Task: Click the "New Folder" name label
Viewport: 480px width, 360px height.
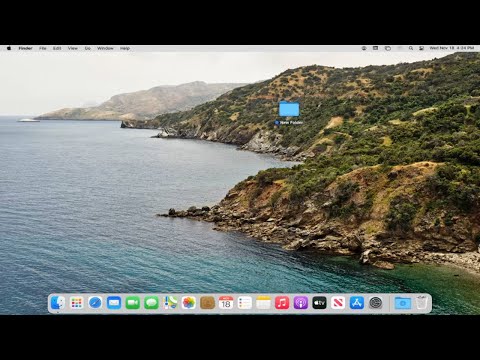Action: (291, 123)
